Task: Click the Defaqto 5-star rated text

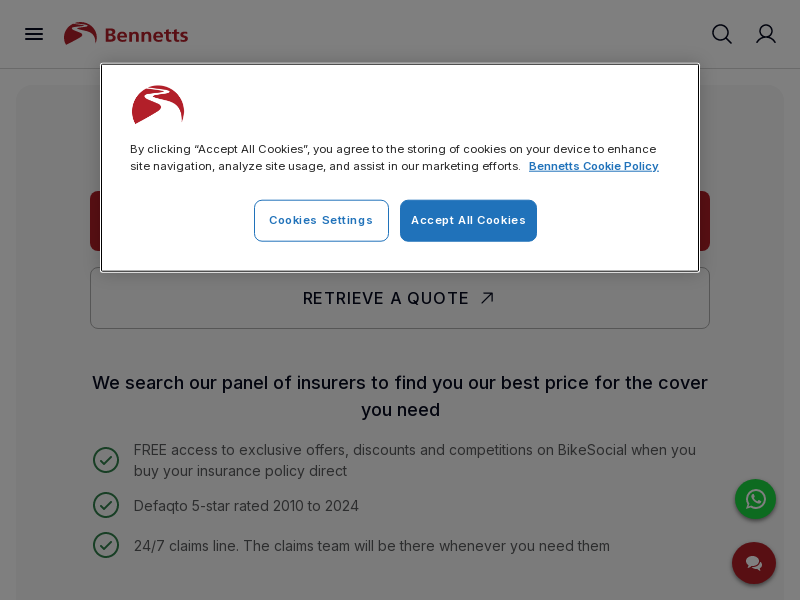Action: [246, 506]
